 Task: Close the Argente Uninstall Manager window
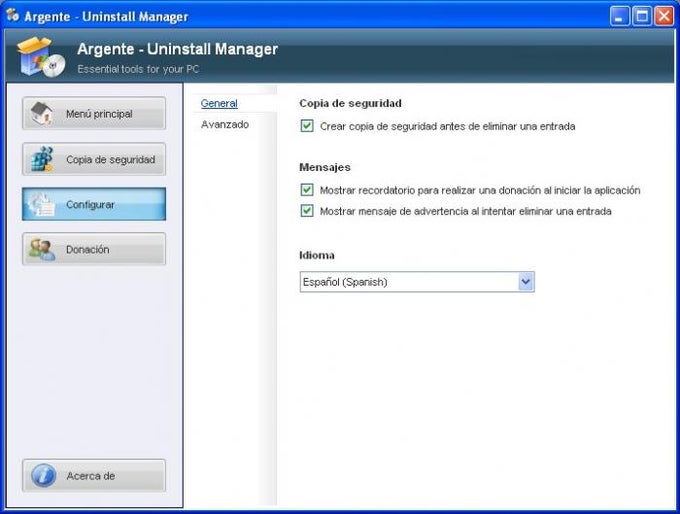pos(664,16)
